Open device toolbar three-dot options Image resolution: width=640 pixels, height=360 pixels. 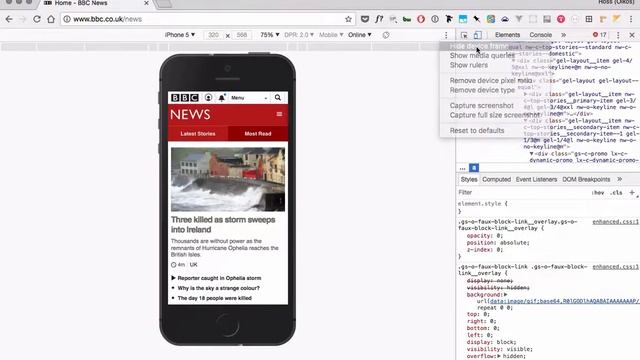tap(446, 35)
